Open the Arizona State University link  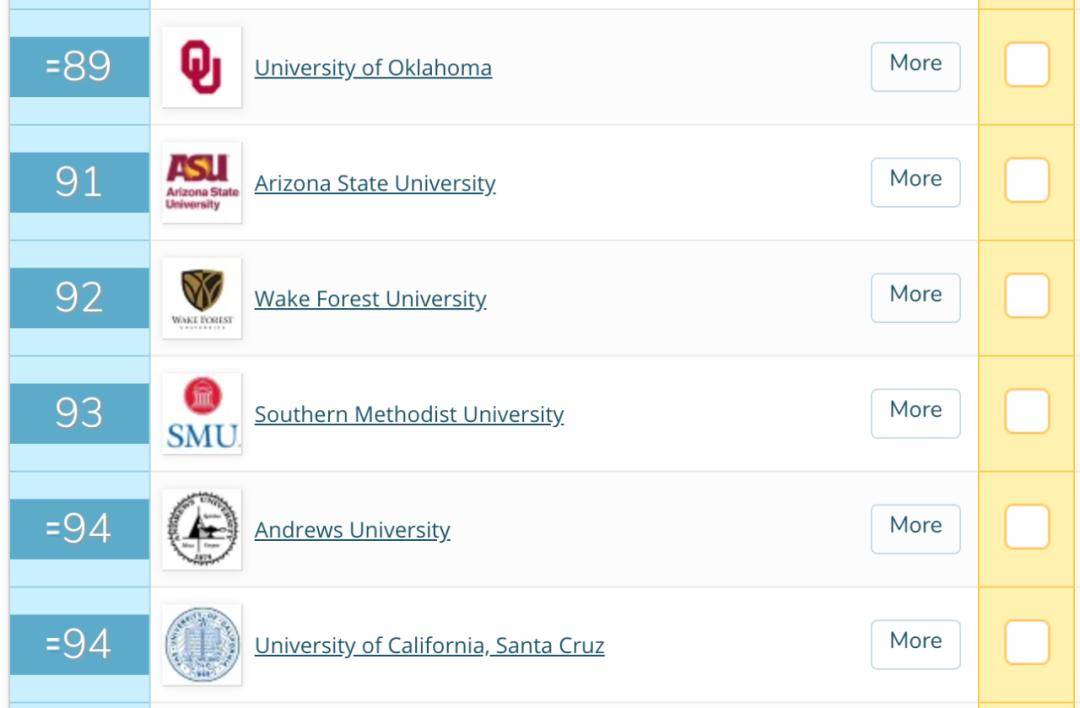point(374,183)
